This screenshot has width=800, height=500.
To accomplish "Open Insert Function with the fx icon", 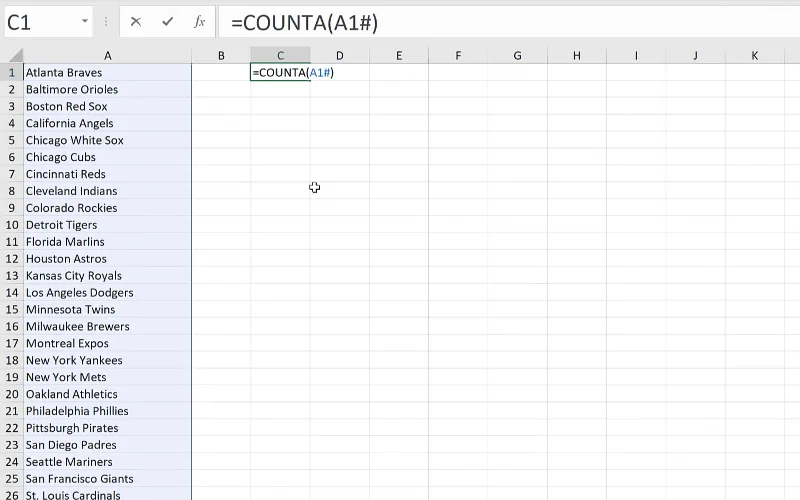I will click(x=199, y=22).
